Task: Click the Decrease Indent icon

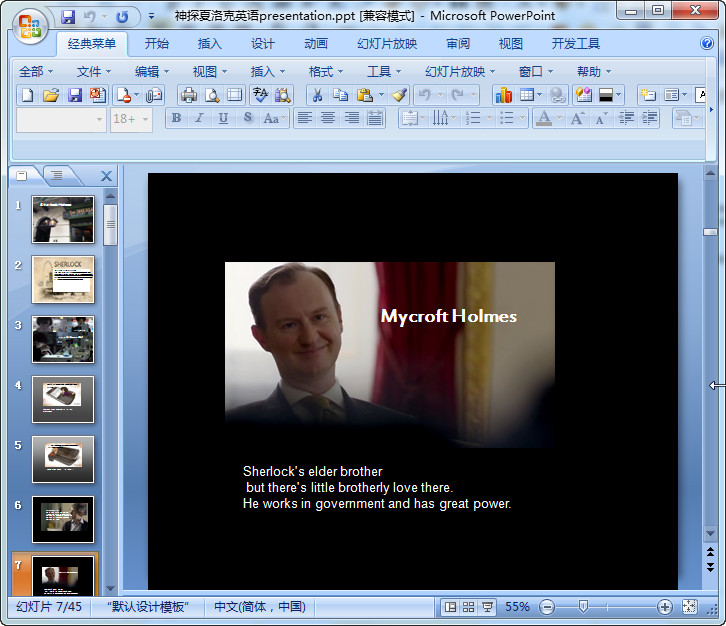Action: [626, 119]
